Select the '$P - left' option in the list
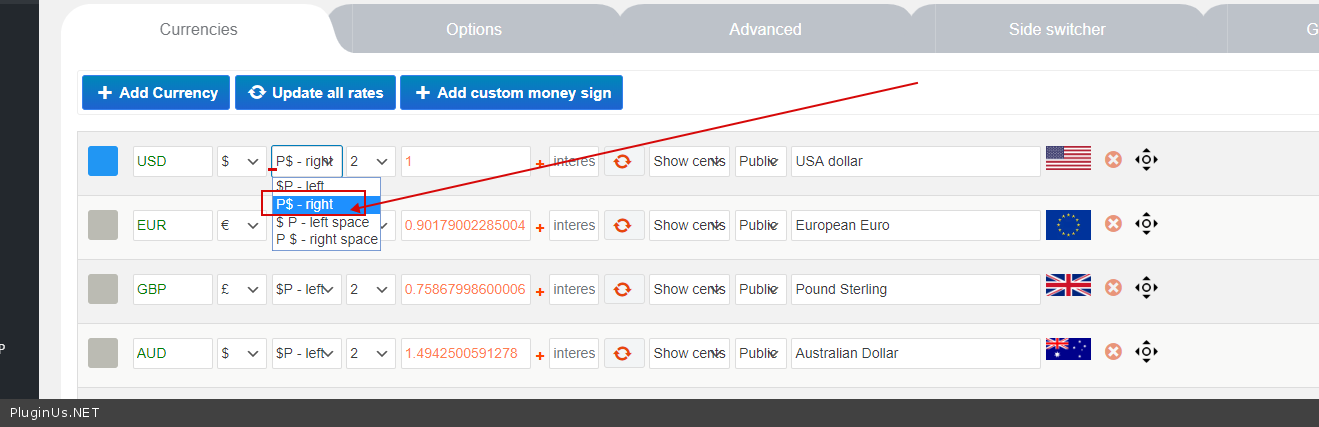 click(300, 186)
